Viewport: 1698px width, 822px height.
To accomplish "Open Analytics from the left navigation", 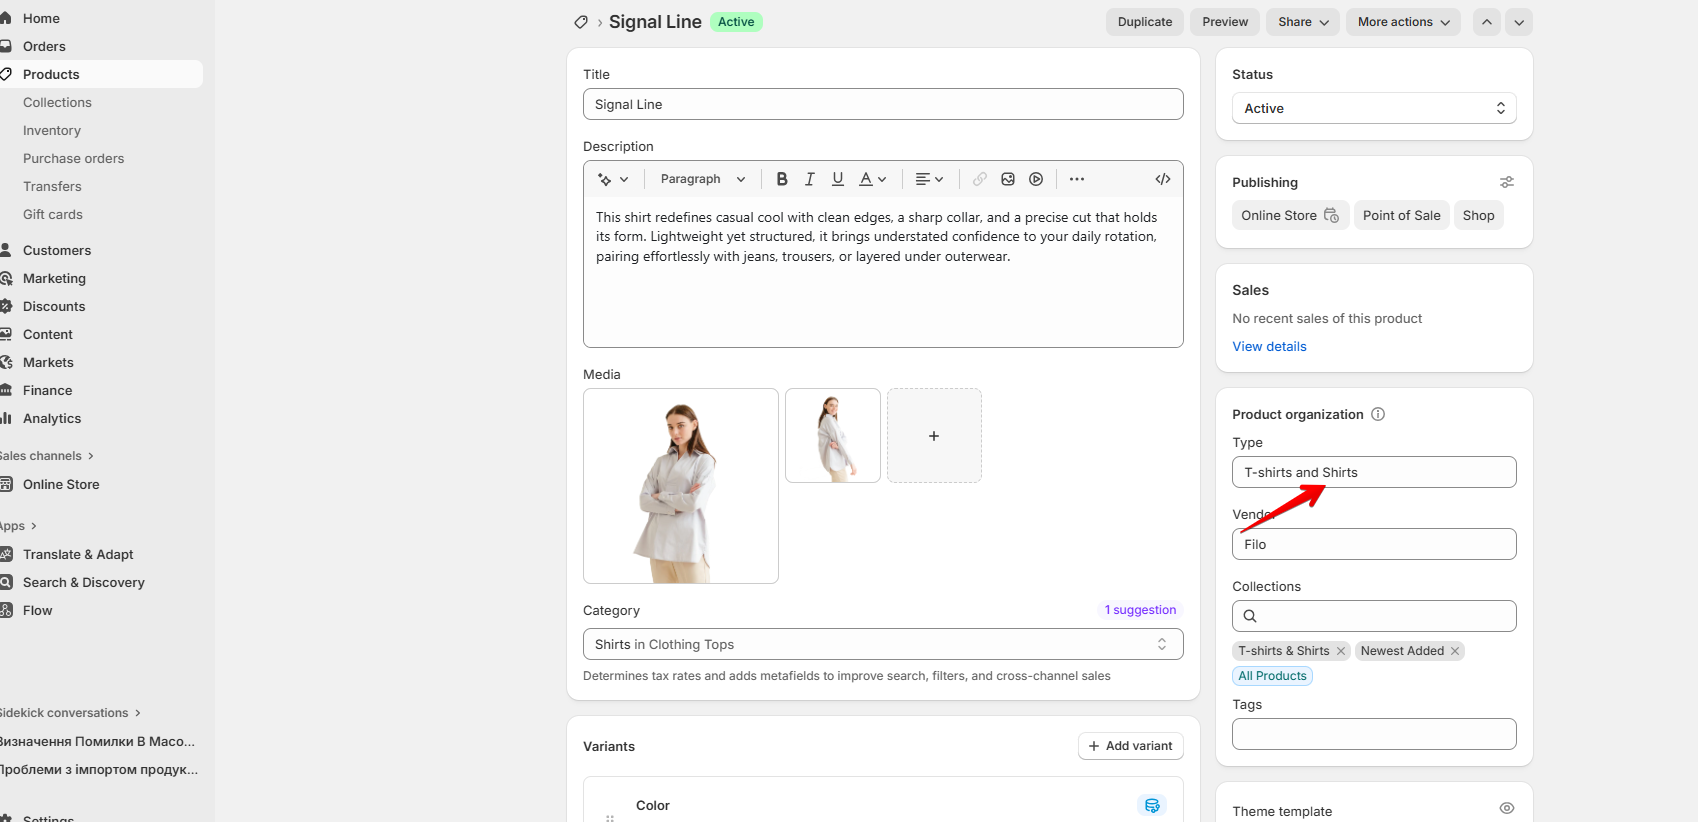I will (x=52, y=418).
